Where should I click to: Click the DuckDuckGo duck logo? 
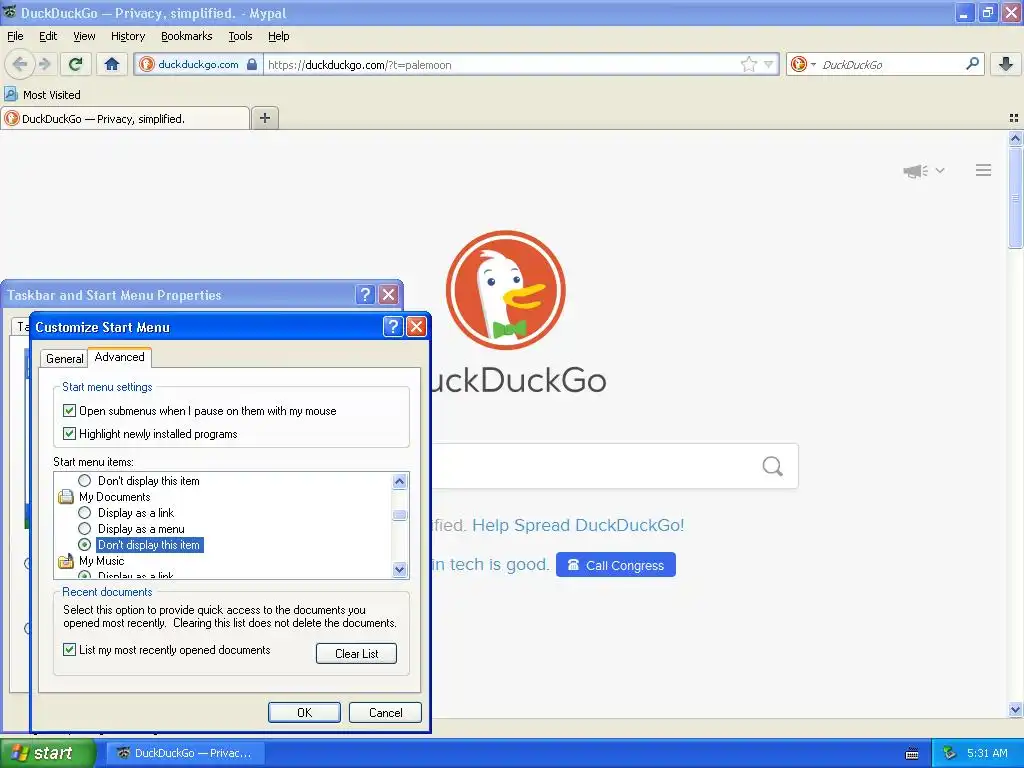tap(505, 290)
